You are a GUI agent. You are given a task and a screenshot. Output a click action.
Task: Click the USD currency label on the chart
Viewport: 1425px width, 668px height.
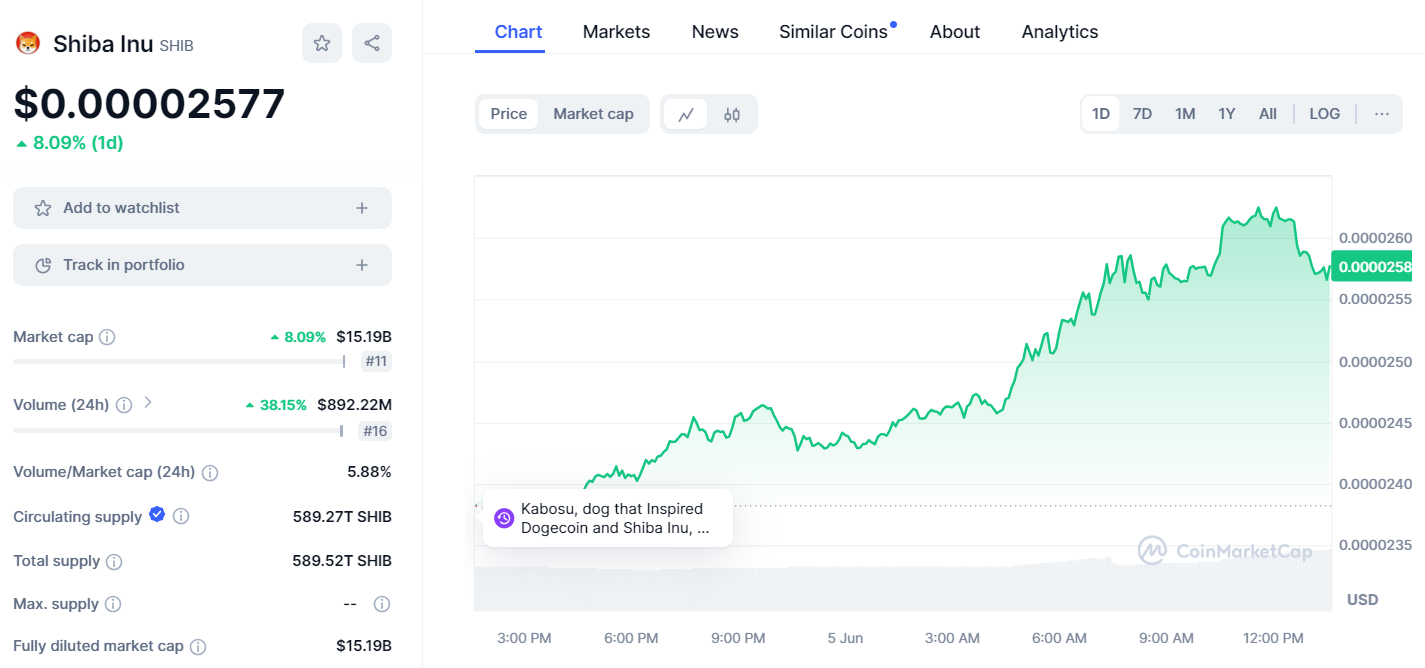coord(1362,600)
